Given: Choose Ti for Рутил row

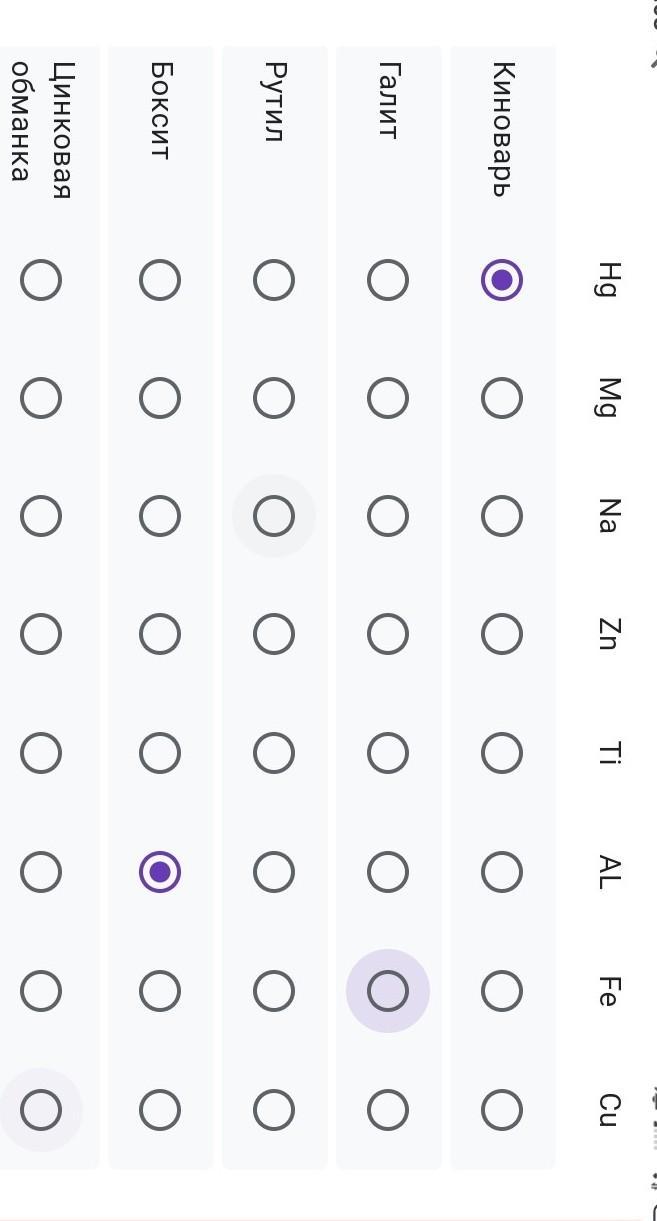Looking at the screenshot, I should tap(273, 753).
